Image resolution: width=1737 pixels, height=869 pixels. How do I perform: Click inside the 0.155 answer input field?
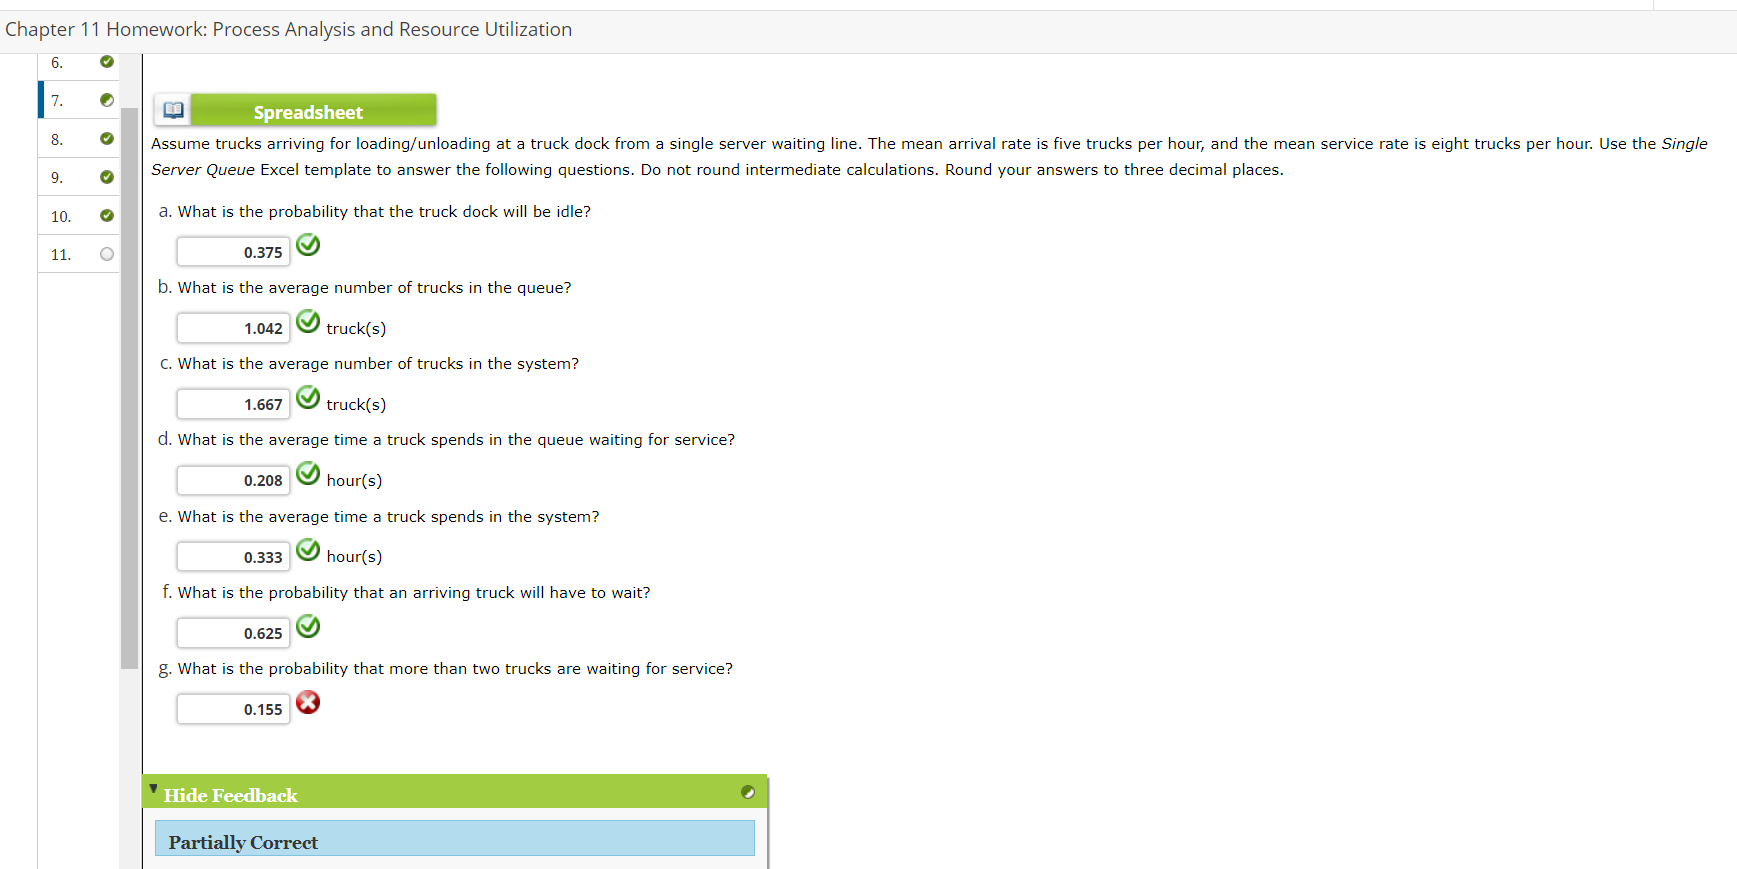click(x=232, y=708)
